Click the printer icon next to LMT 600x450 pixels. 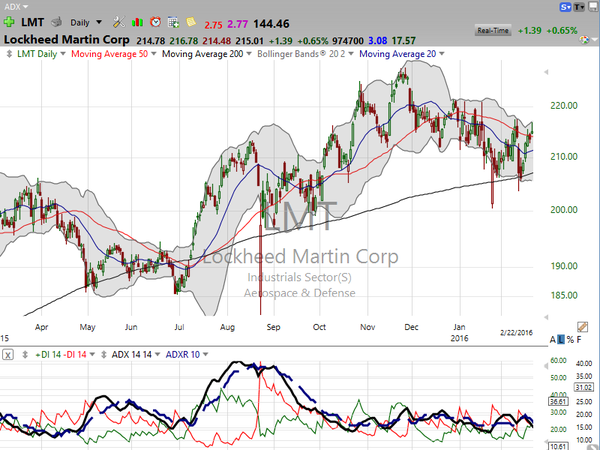pyautogui.click(x=57, y=22)
